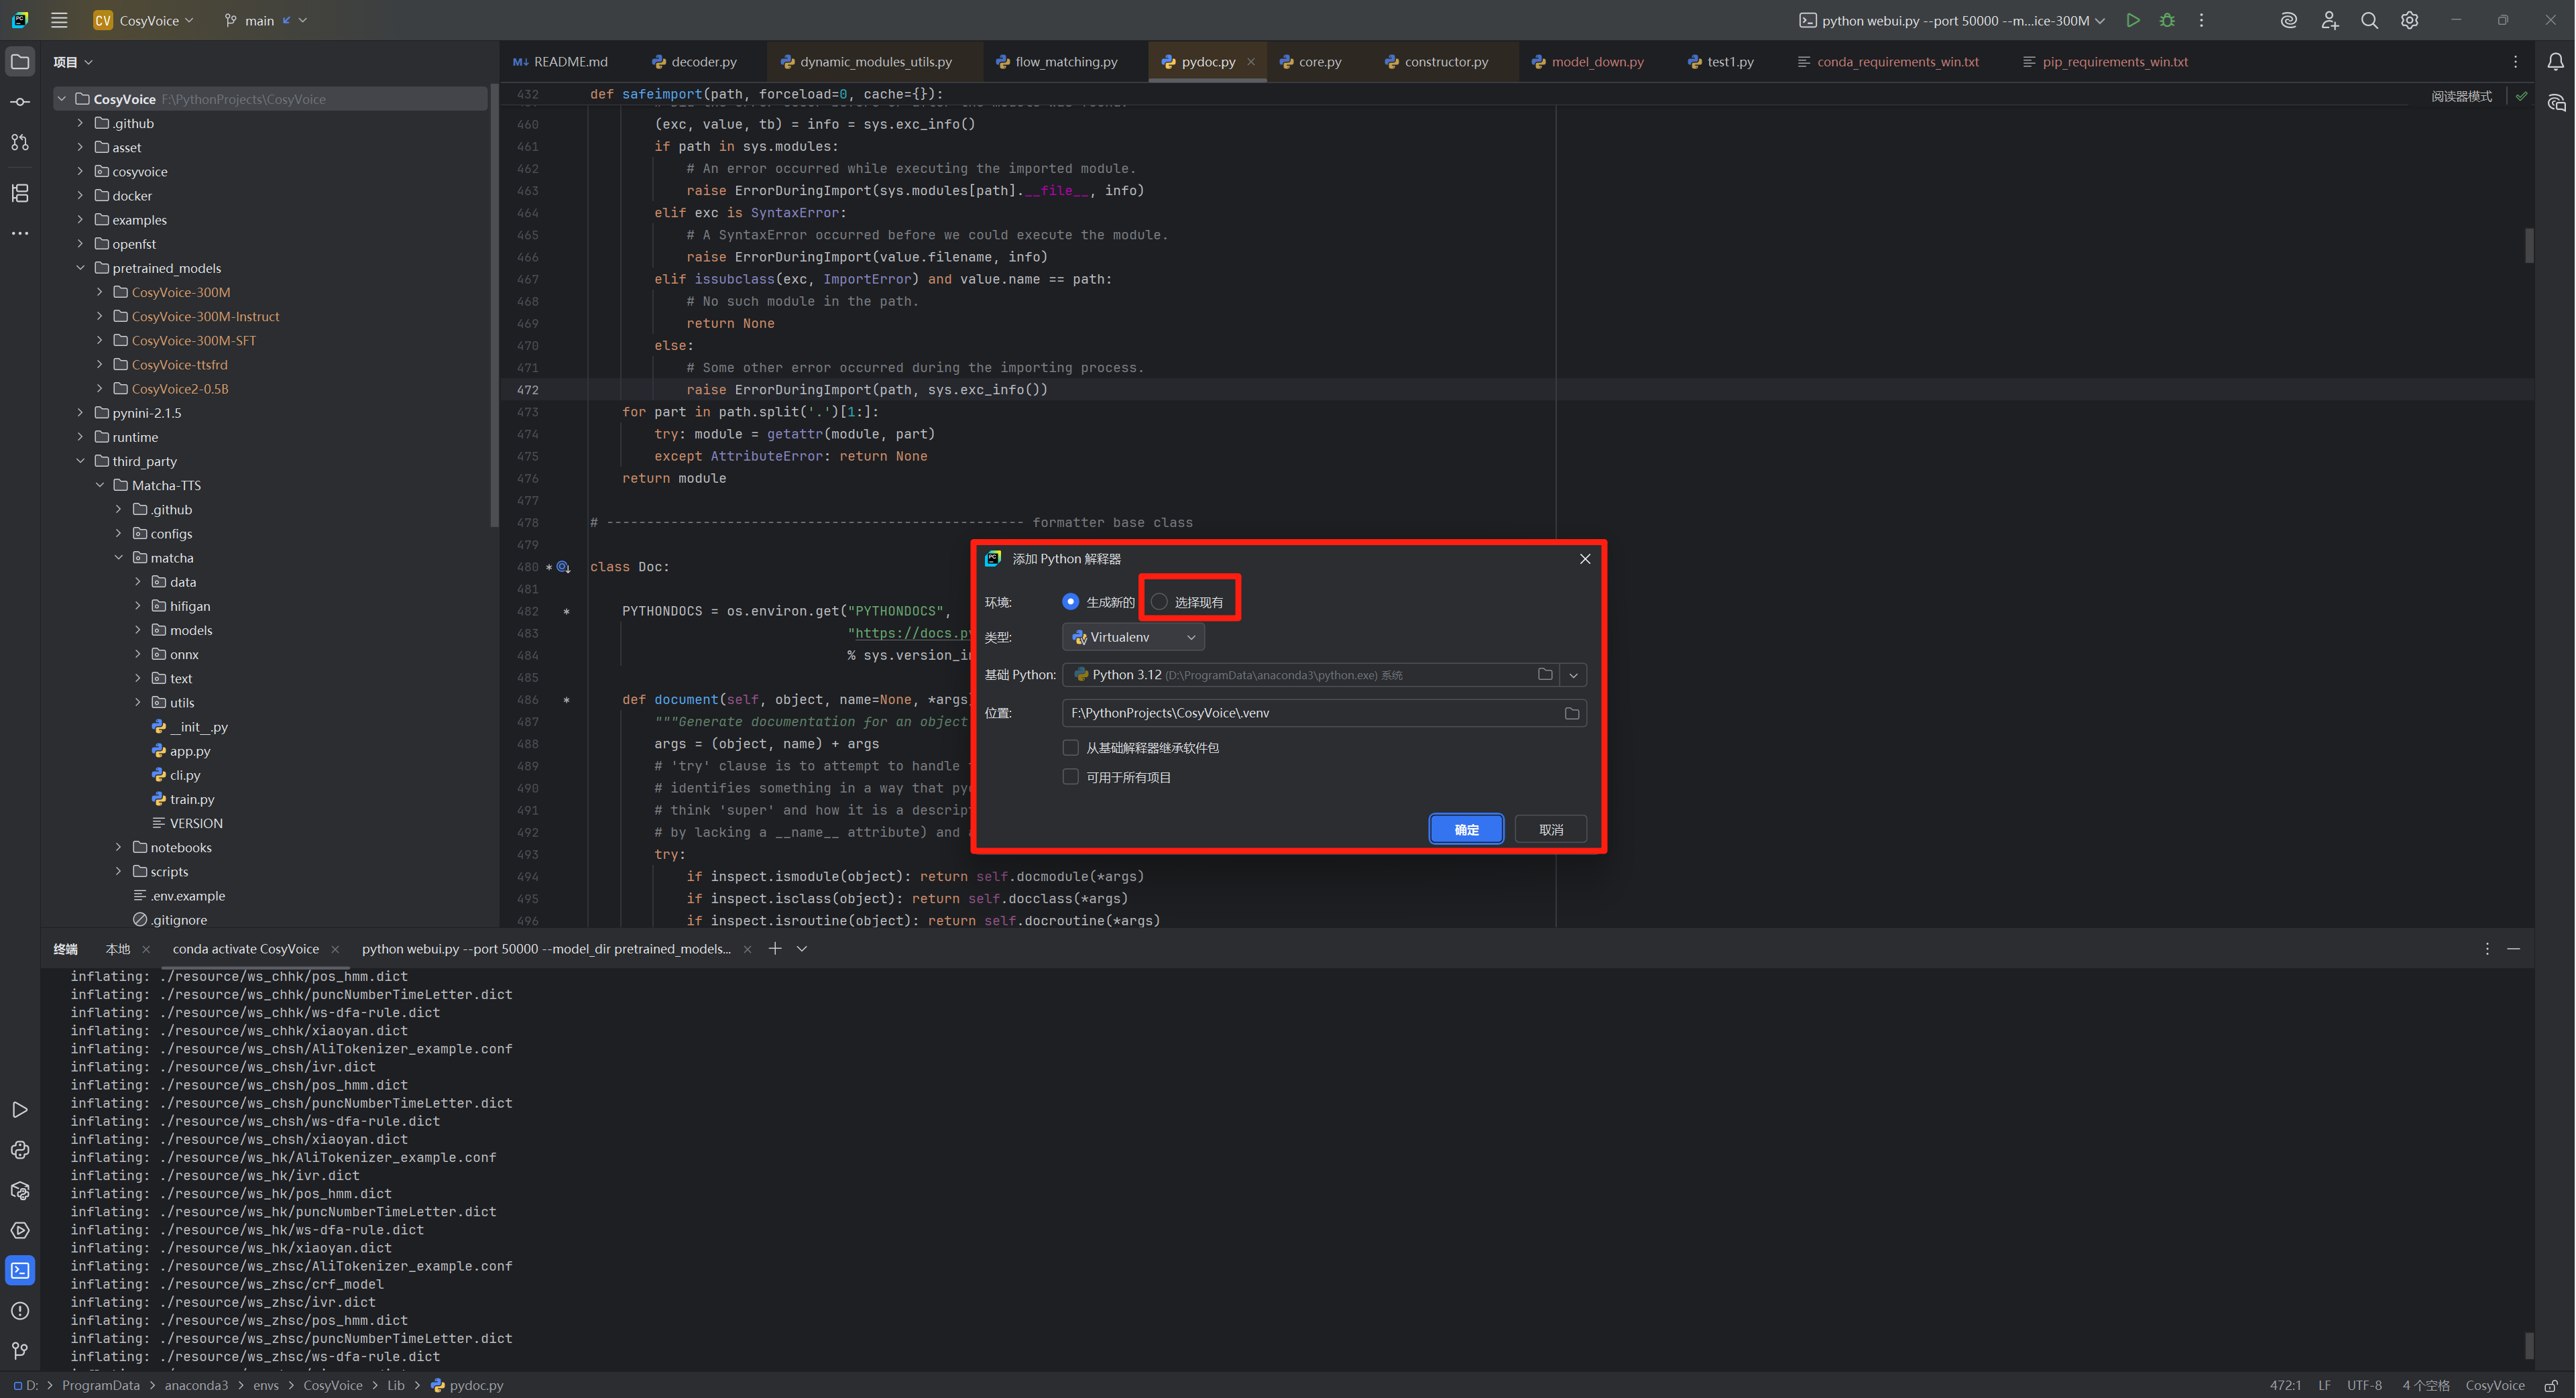This screenshot has height=1398, width=2576.
Task: Click the 确定 button
Action: pyautogui.click(x=1466, y=829)
